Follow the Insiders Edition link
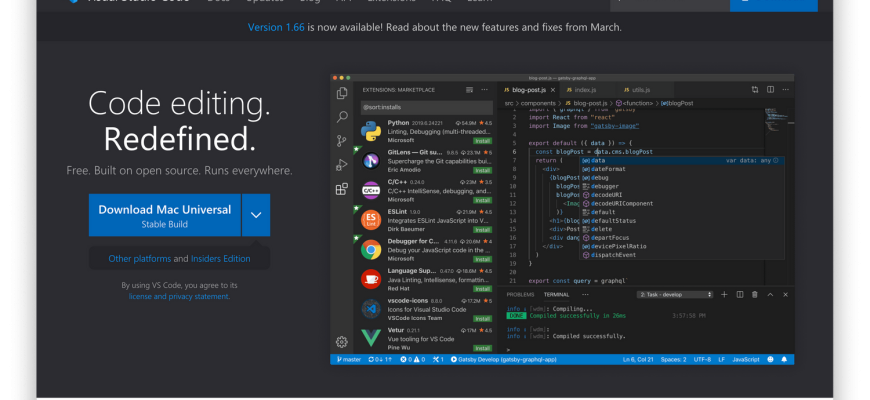Screen dimensions: 870x400 (x=221, y=259)
